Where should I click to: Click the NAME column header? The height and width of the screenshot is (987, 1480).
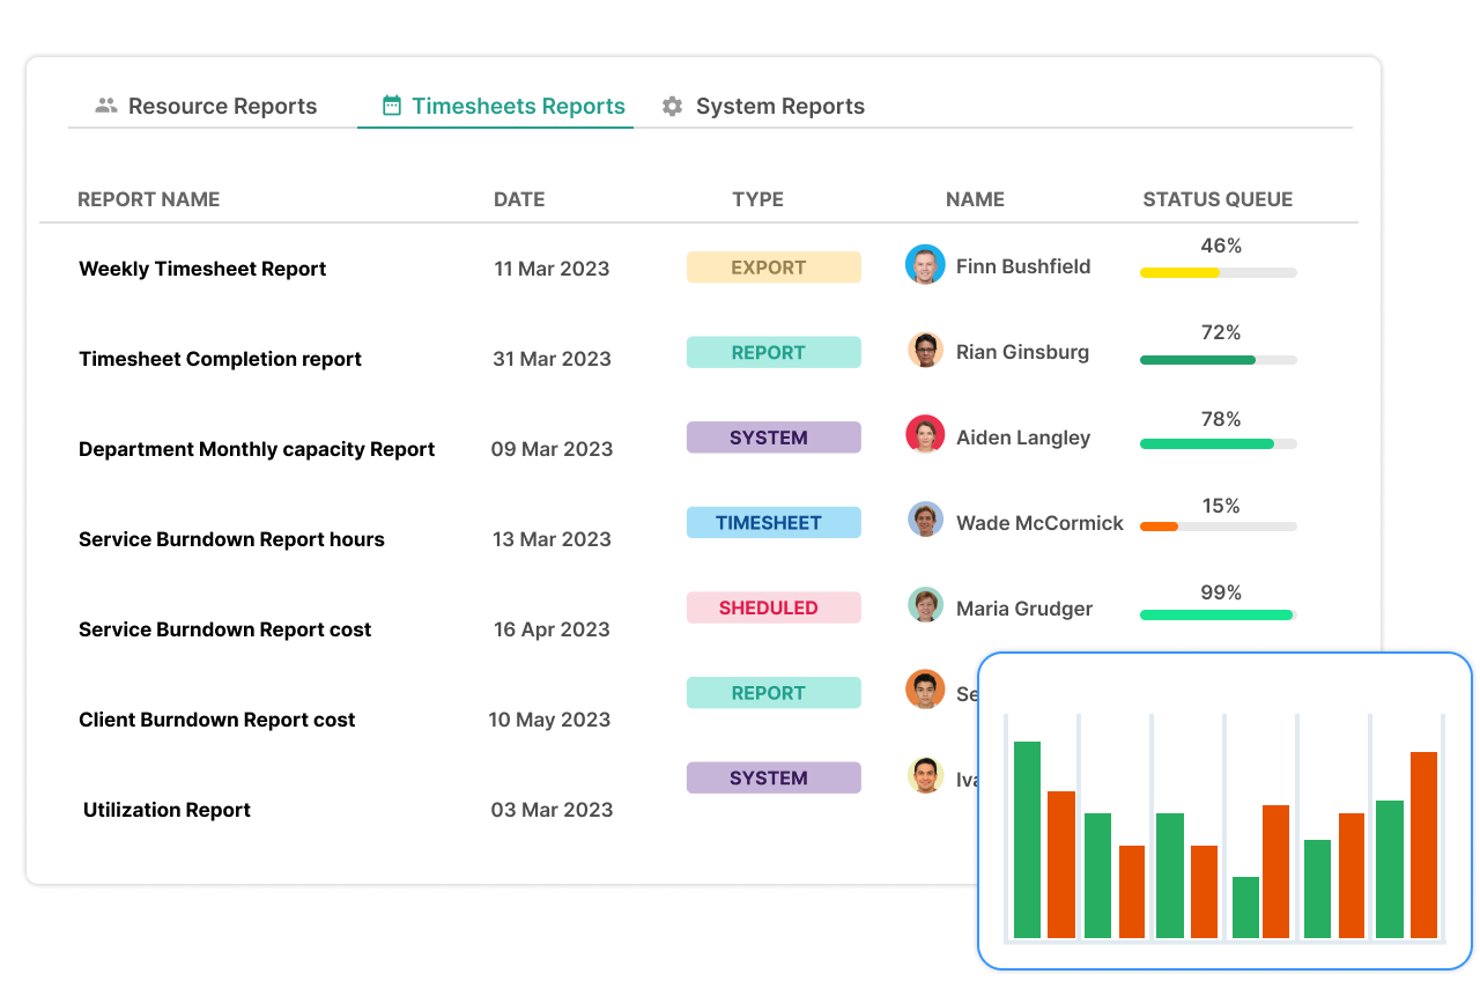click(x=975, y=199)
